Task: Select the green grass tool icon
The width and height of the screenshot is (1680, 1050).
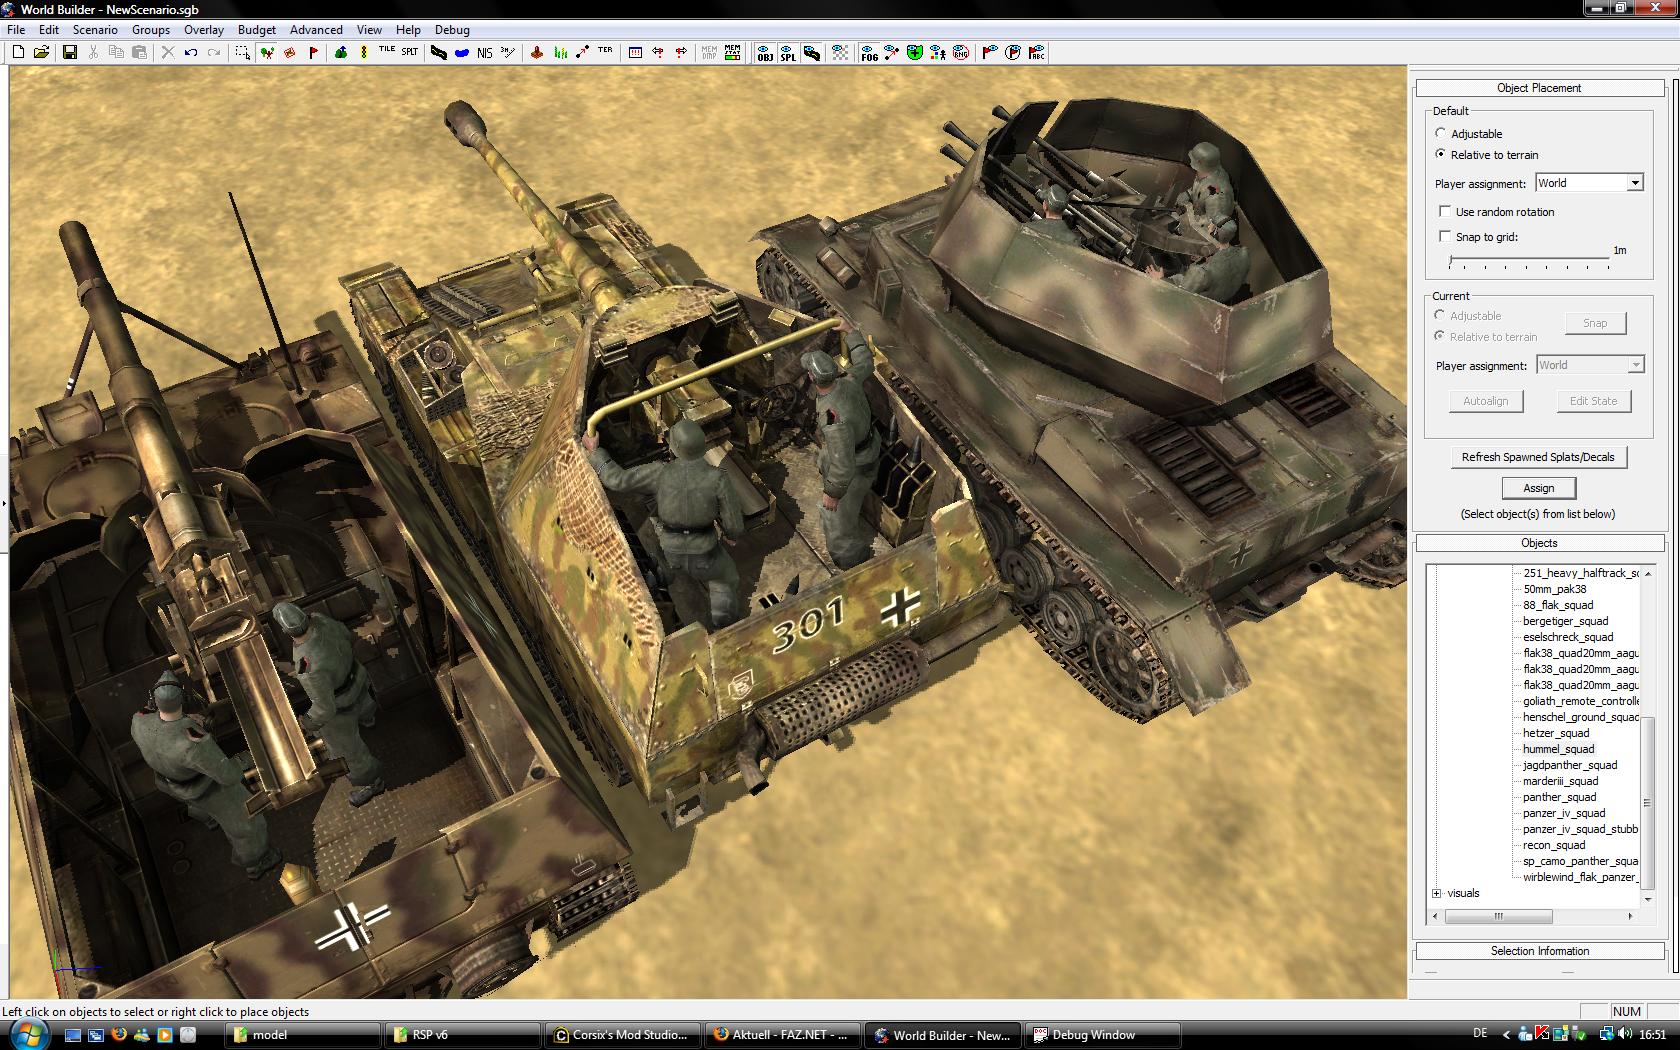Action: point(560,52)
